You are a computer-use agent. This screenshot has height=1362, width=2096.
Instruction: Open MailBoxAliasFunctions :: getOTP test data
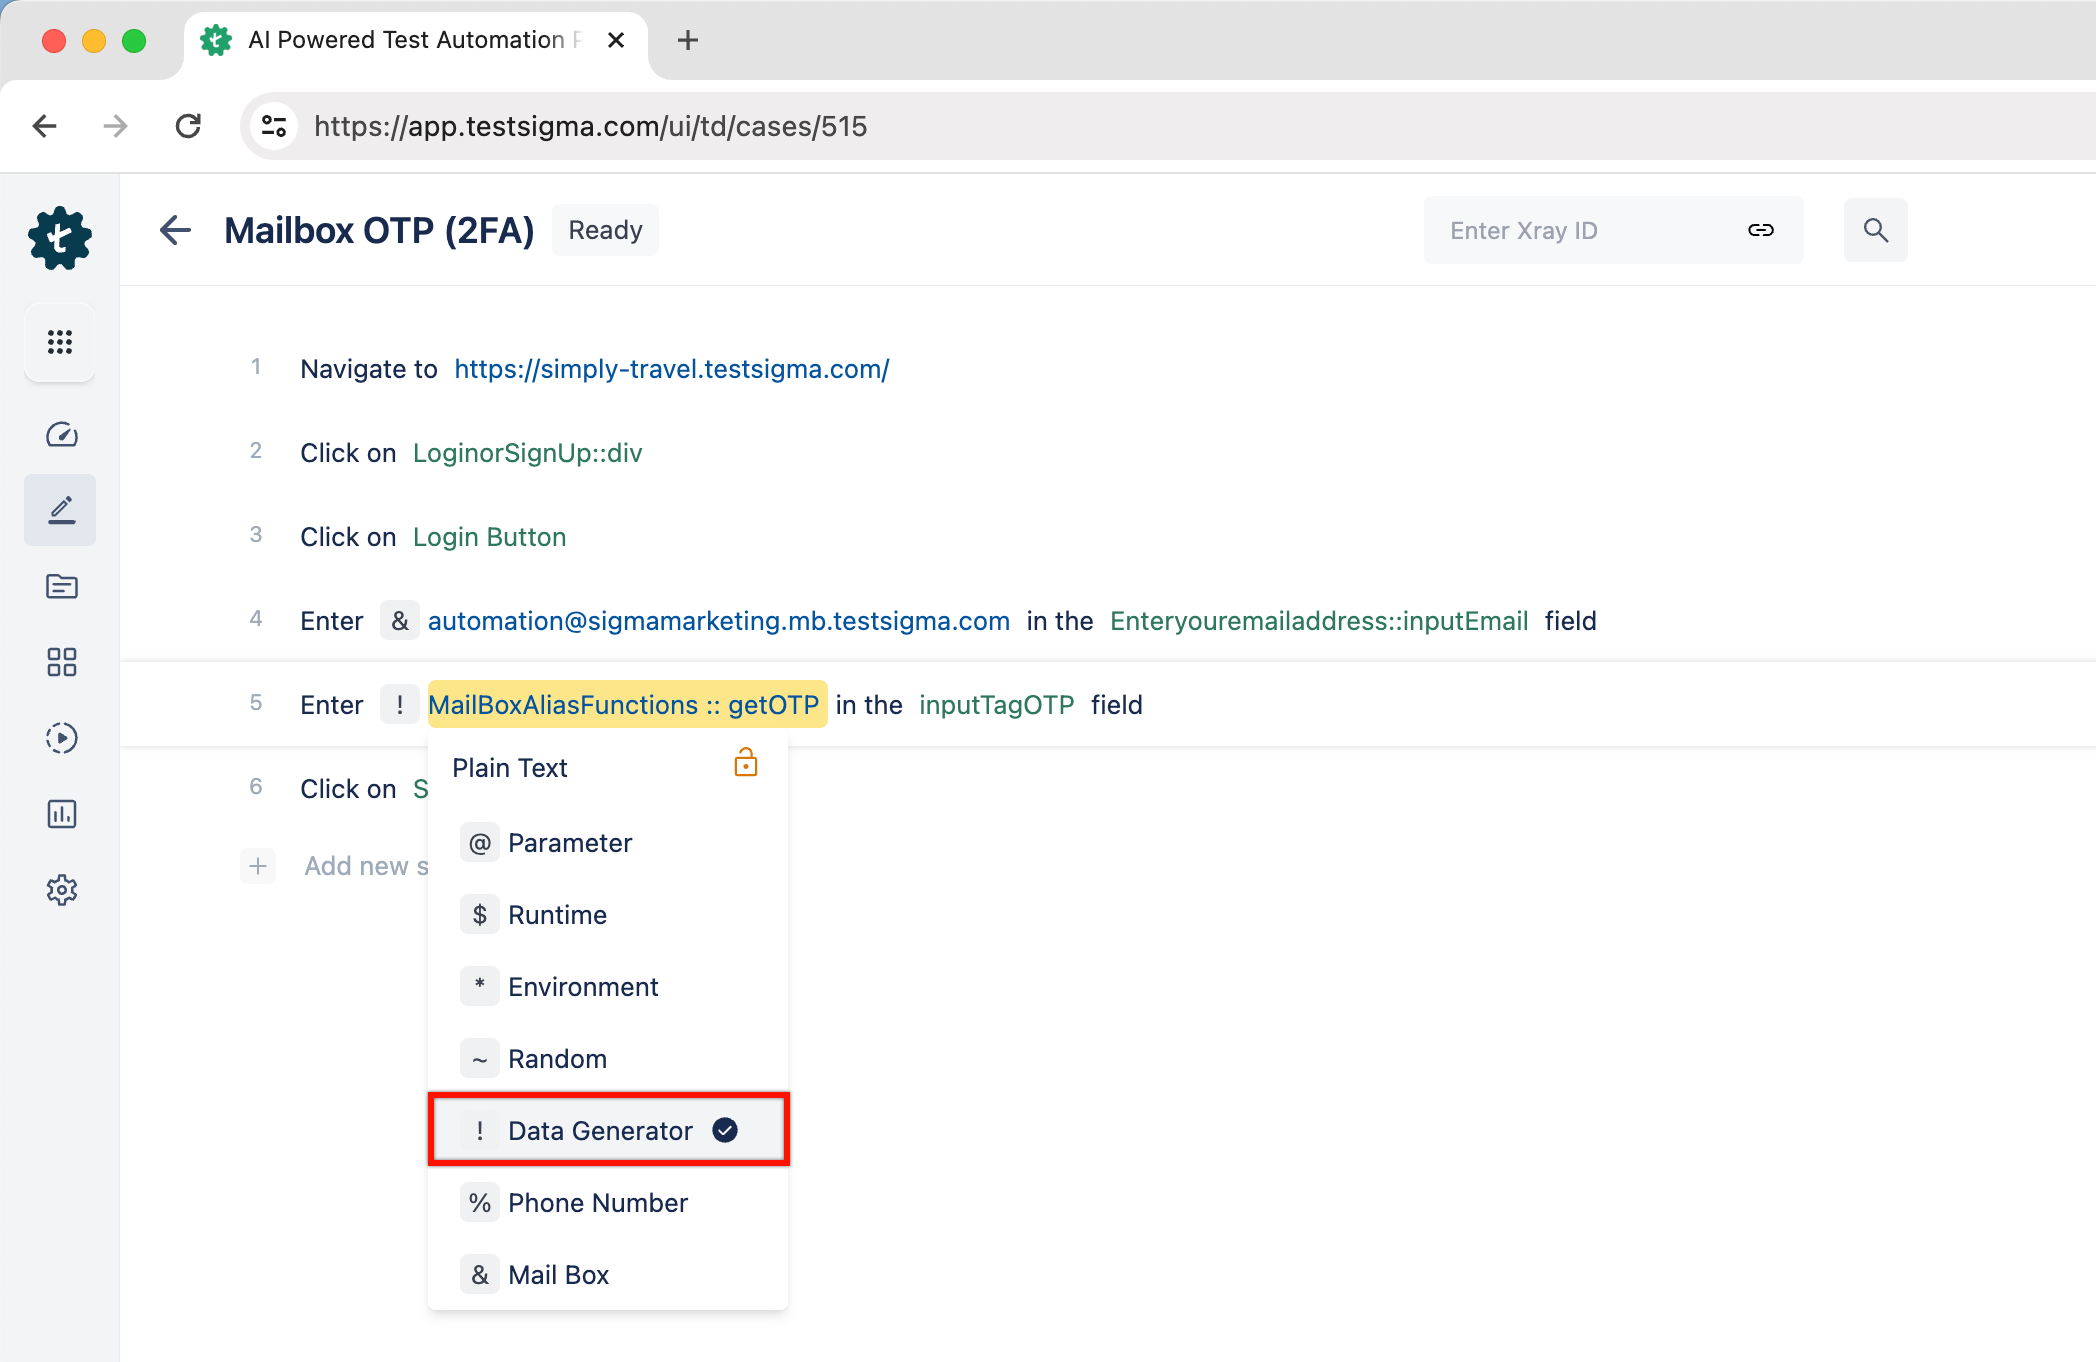[627, 705]
